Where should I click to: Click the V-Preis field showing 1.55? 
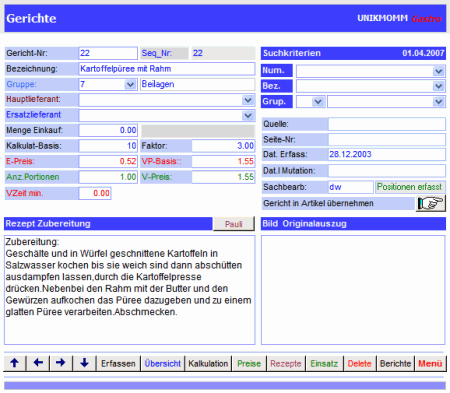click(223, 177)
